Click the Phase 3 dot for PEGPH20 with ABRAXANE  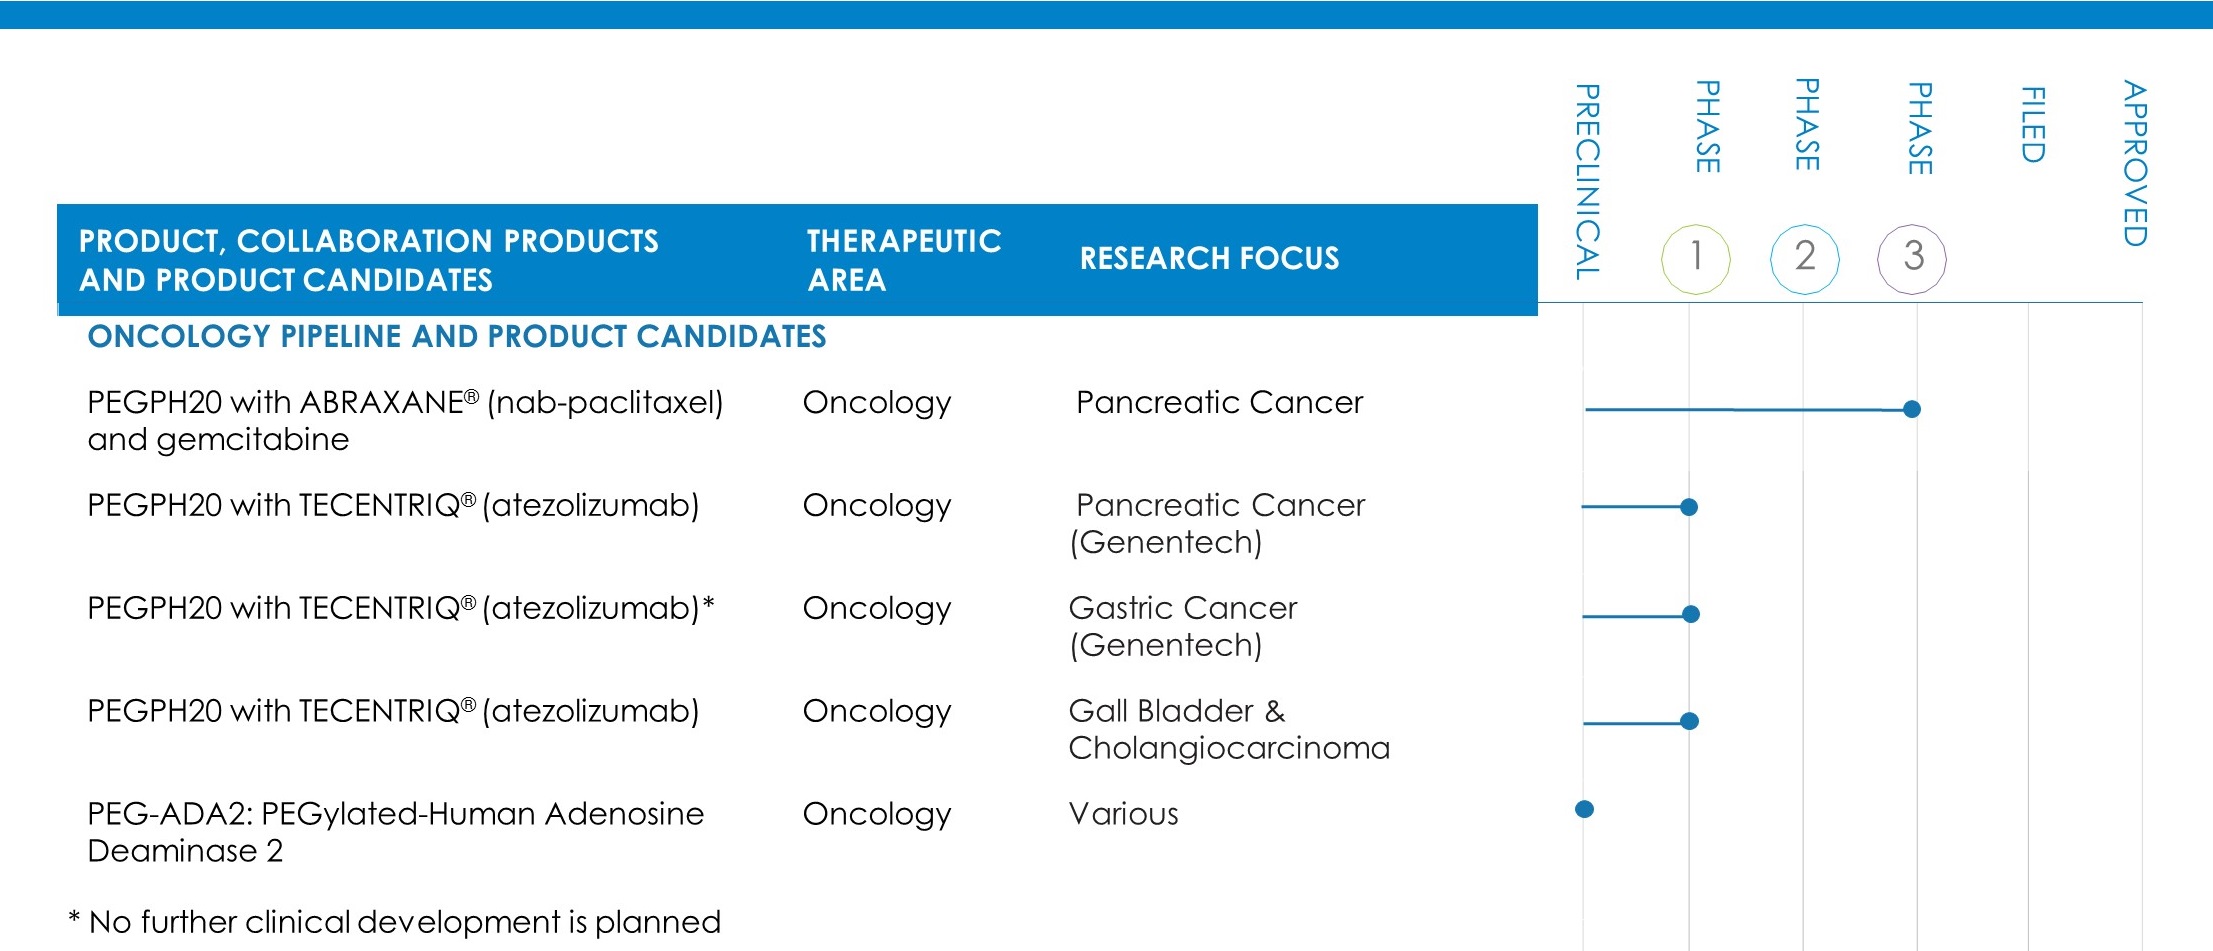[1912, 409]
